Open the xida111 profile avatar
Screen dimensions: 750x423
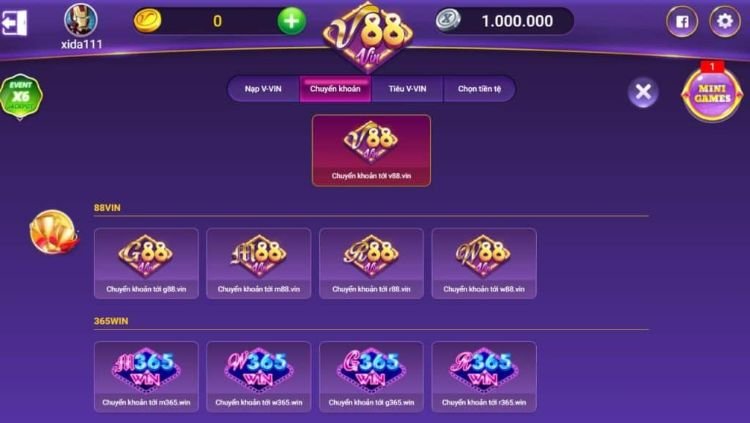[81, 20]
